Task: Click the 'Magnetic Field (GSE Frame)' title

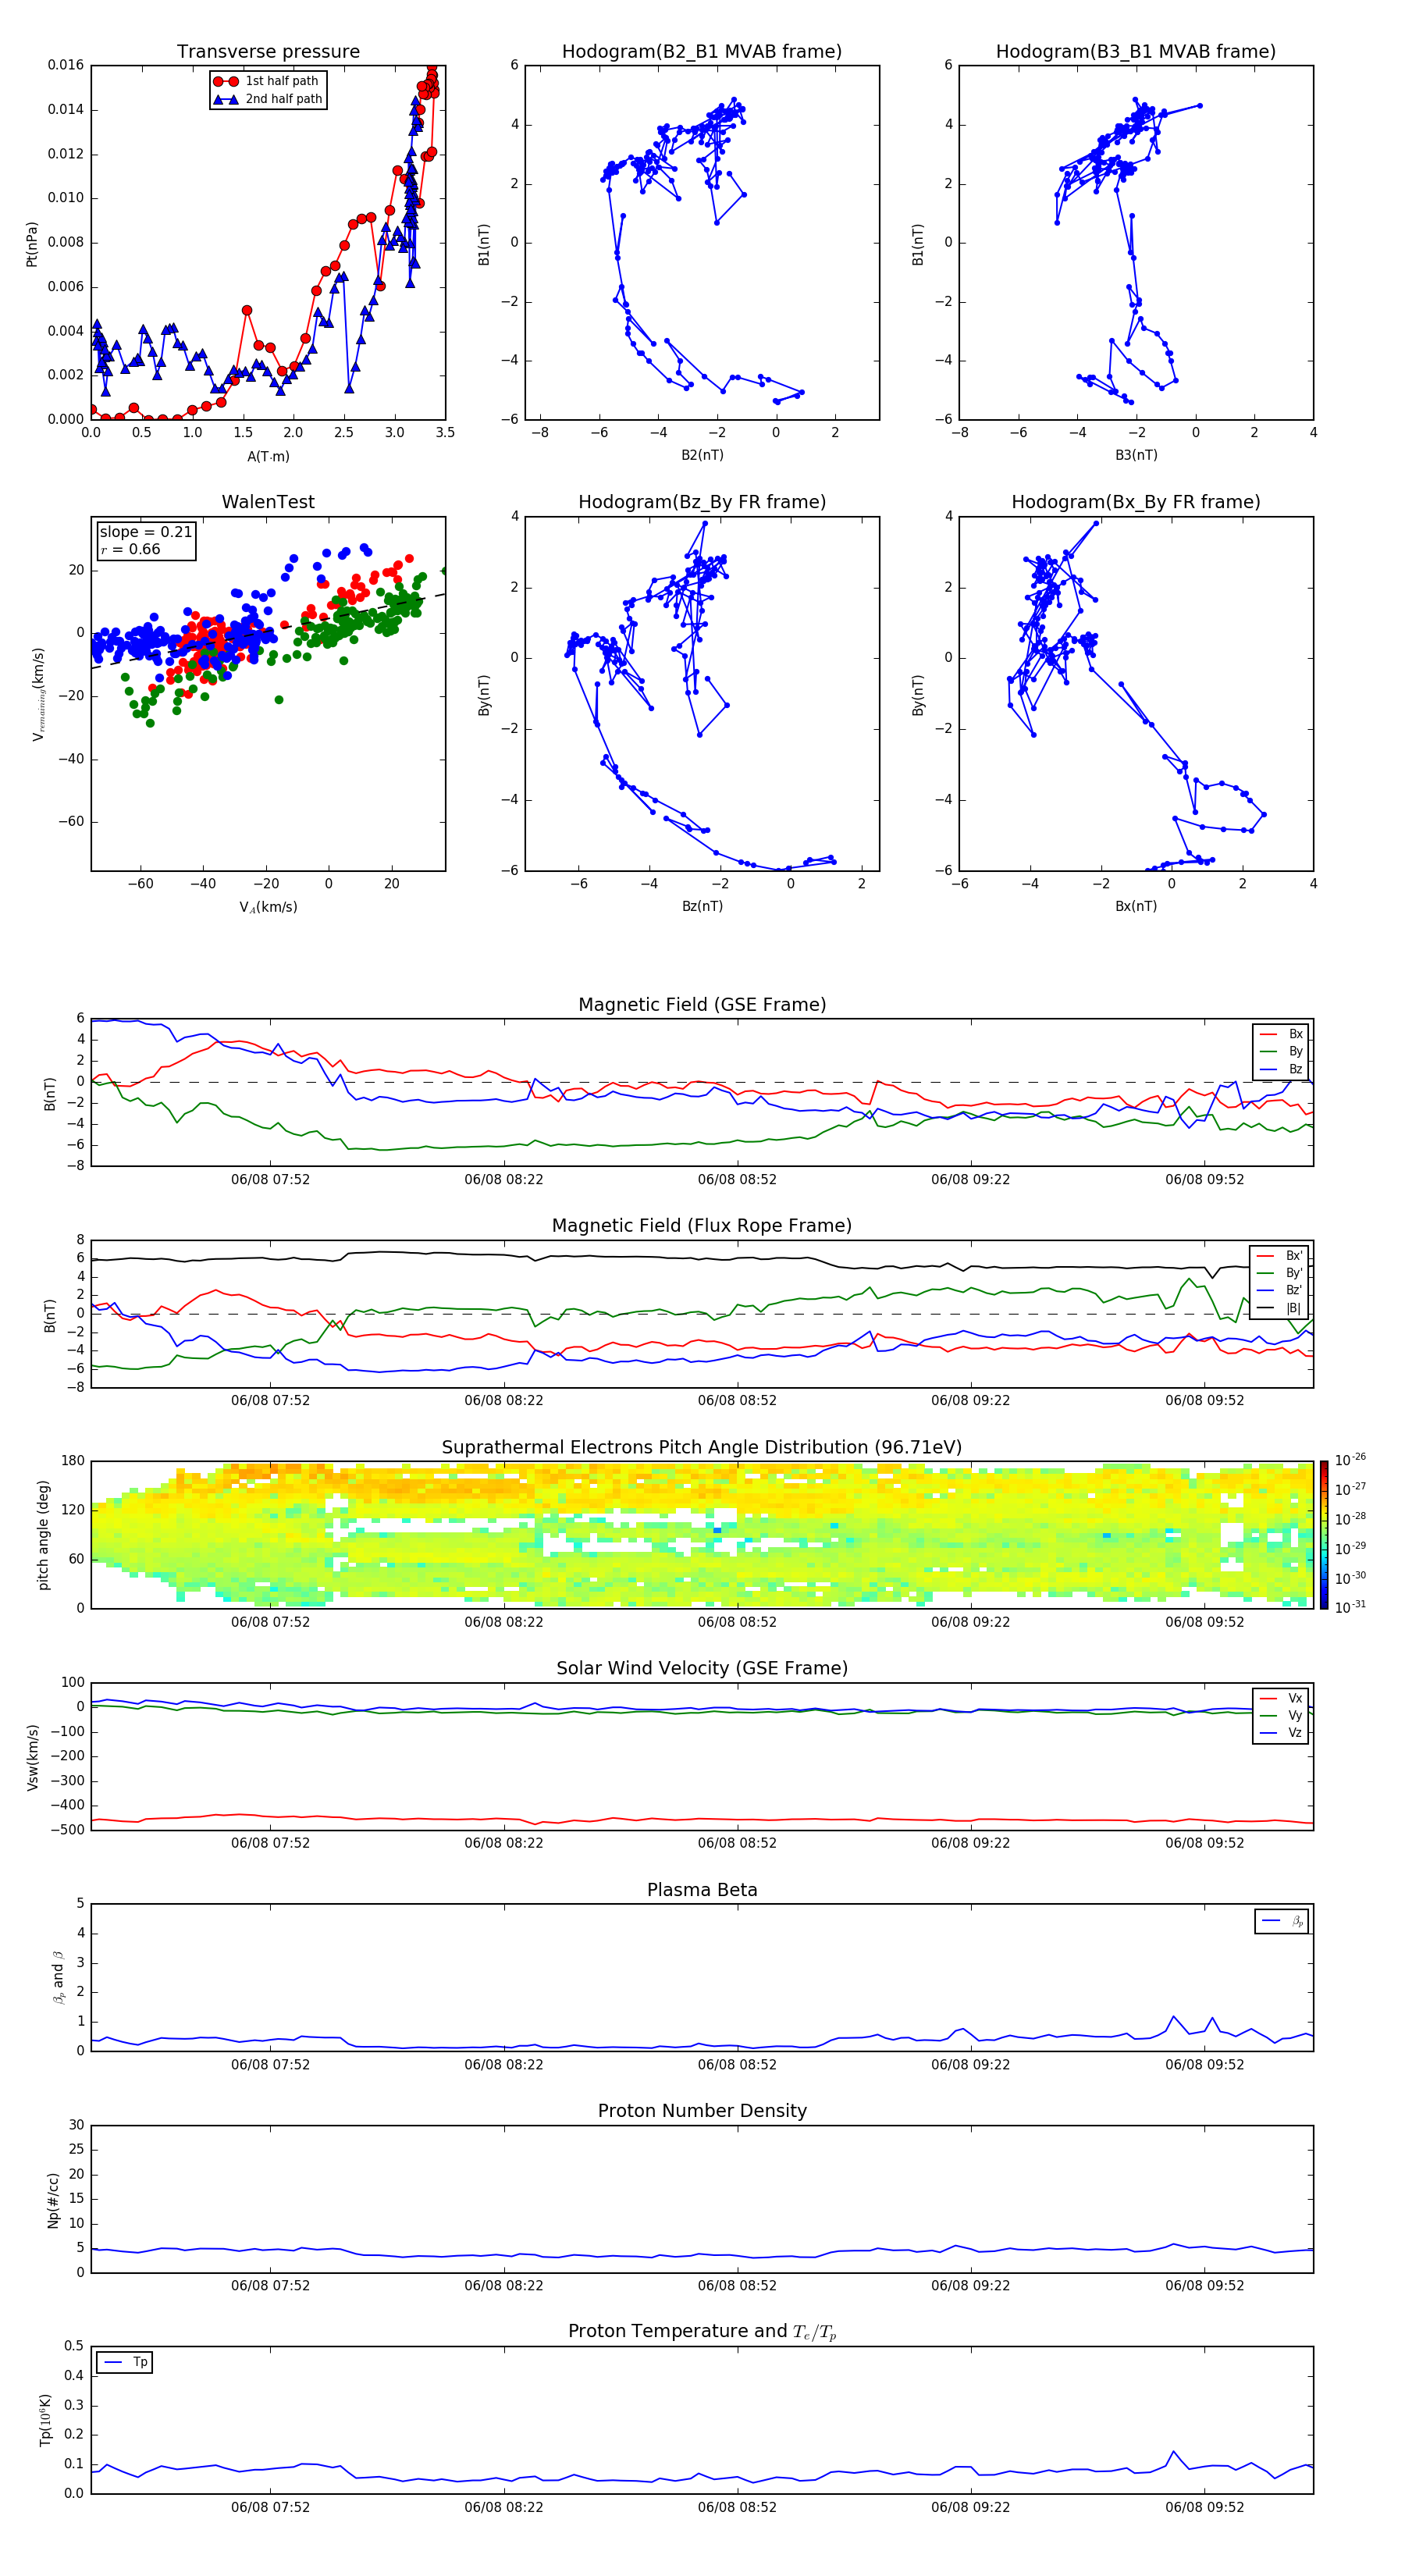Action: (702, 1005)
